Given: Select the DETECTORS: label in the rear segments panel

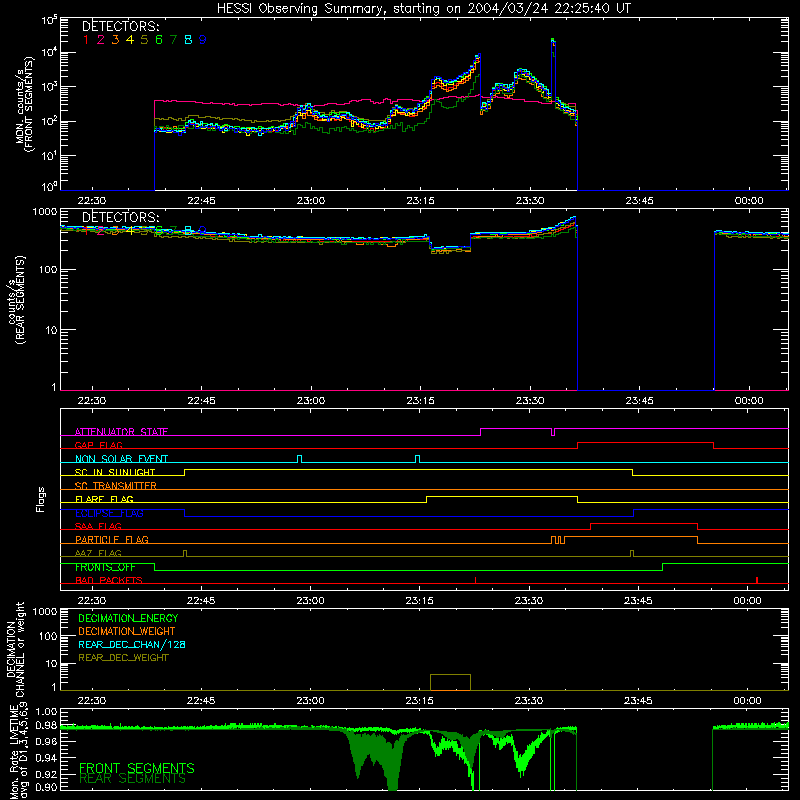Looking at the screenshot, I should pos(121,218).
